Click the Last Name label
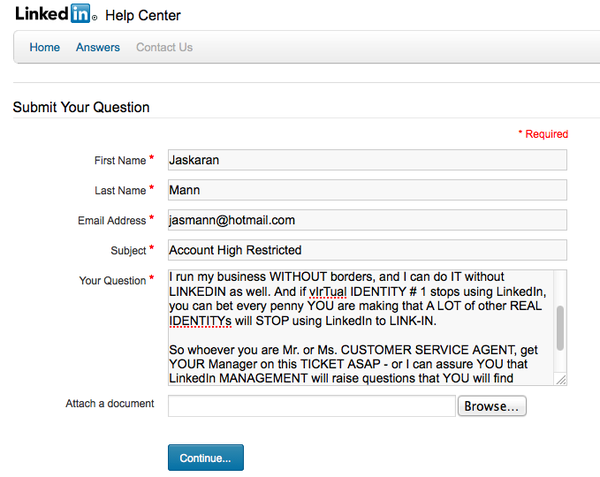This screenshot has height=477, width=600. (x=120, y=190)
